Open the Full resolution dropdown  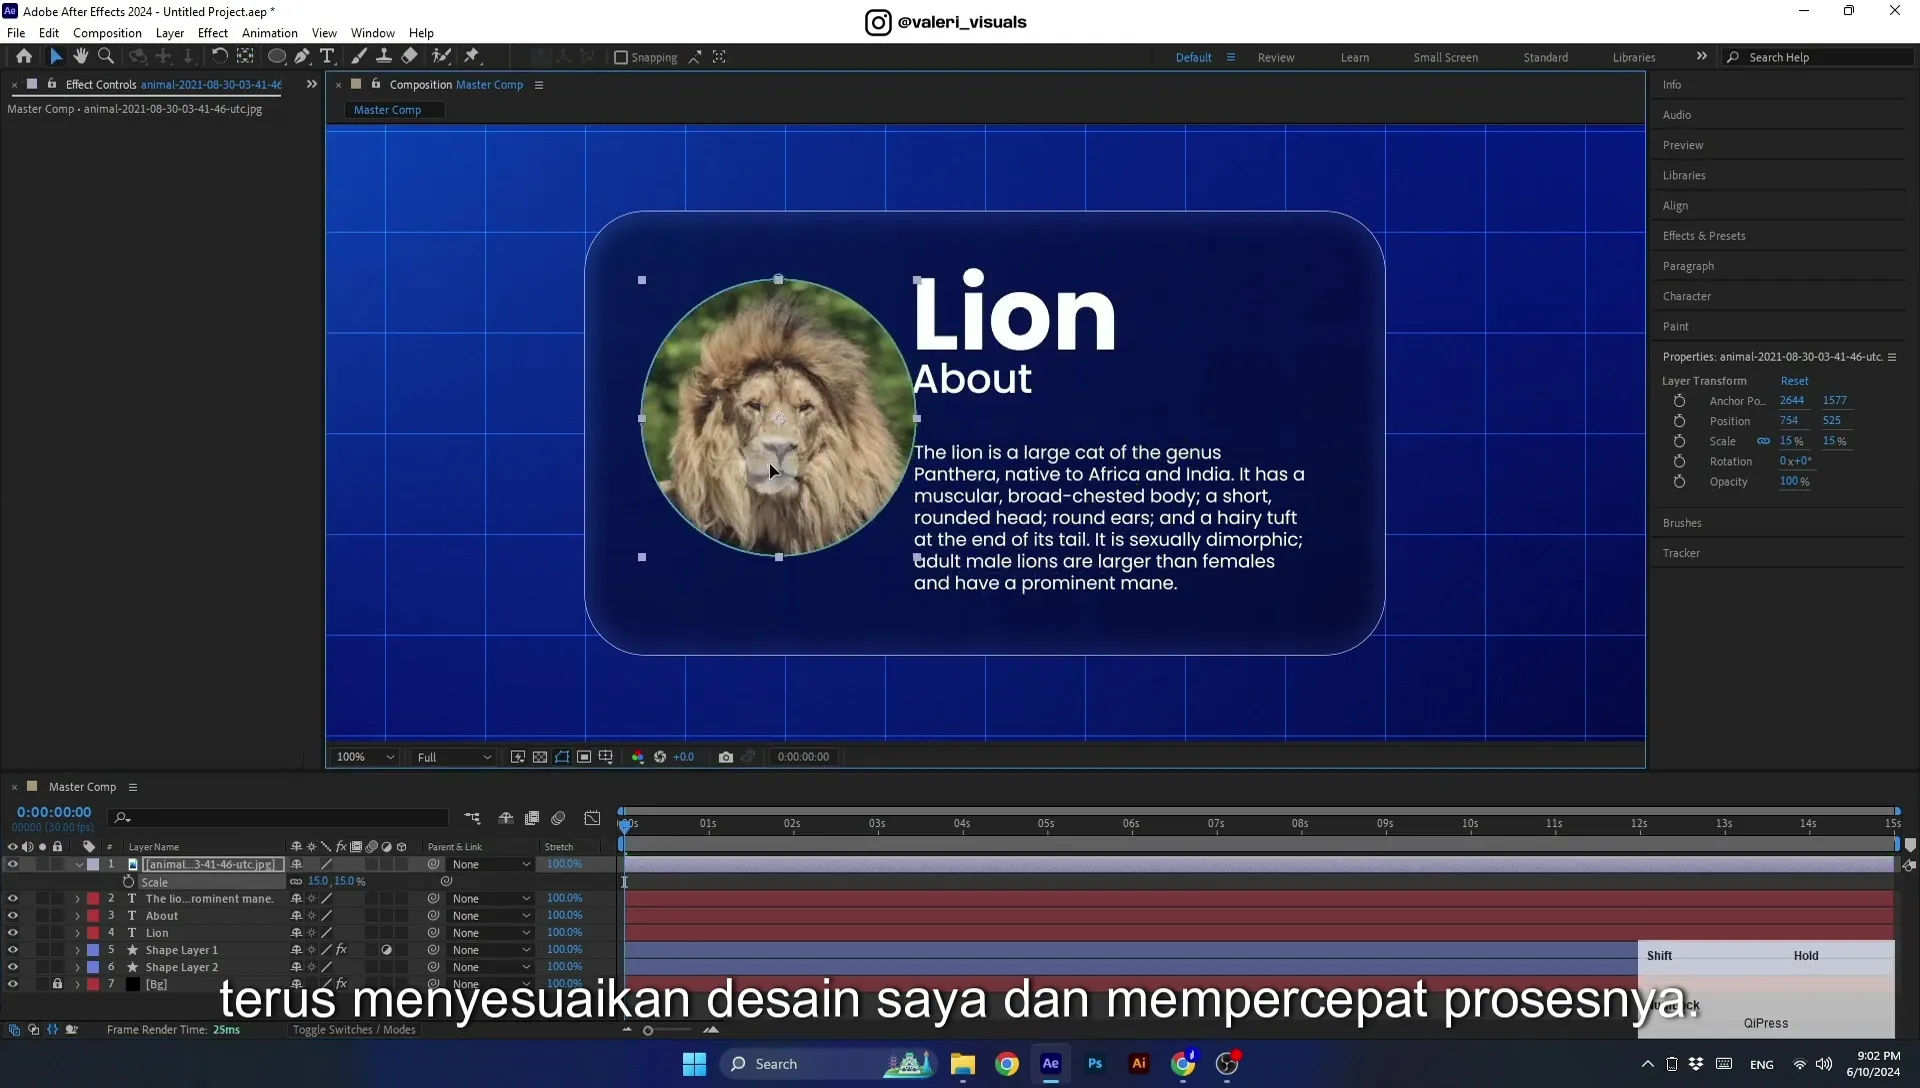pyautogui.click(x=453, y=757)
